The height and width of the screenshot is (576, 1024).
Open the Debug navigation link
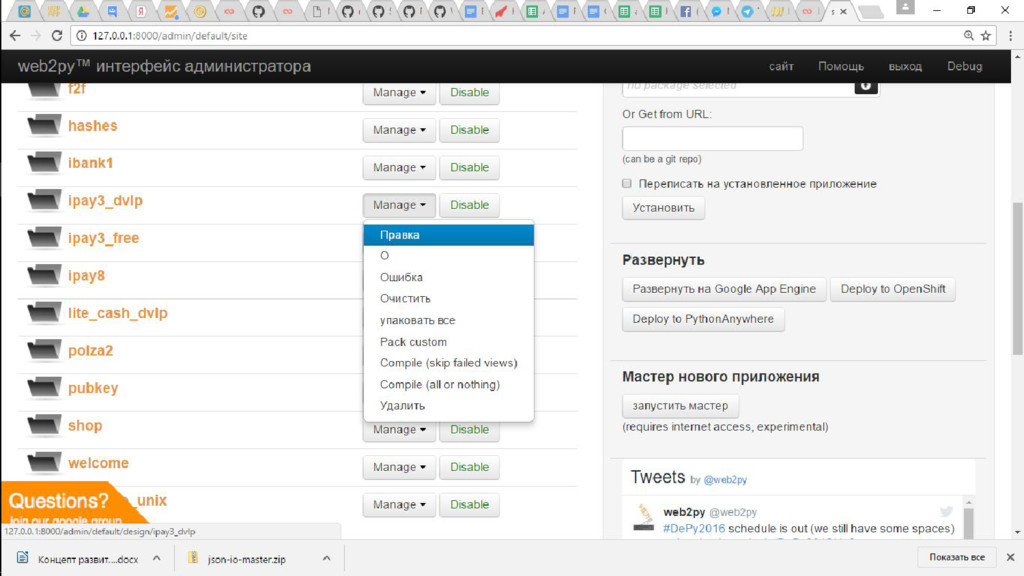[965, 67]
